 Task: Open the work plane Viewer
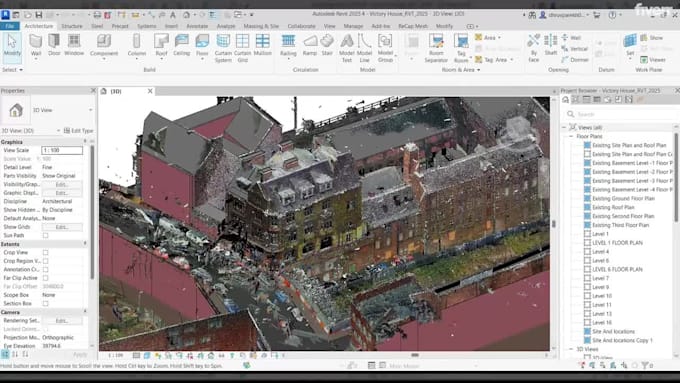[653, 59]
